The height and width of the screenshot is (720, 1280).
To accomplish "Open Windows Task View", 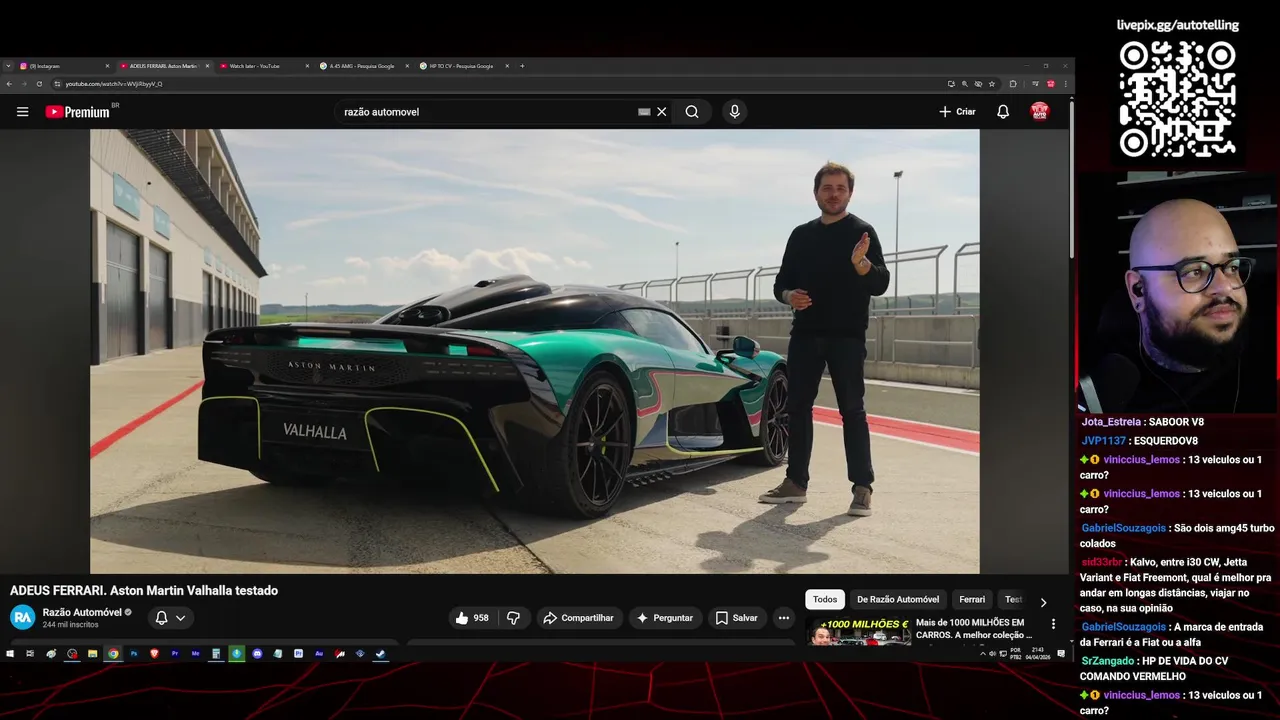I will point(30,653).
